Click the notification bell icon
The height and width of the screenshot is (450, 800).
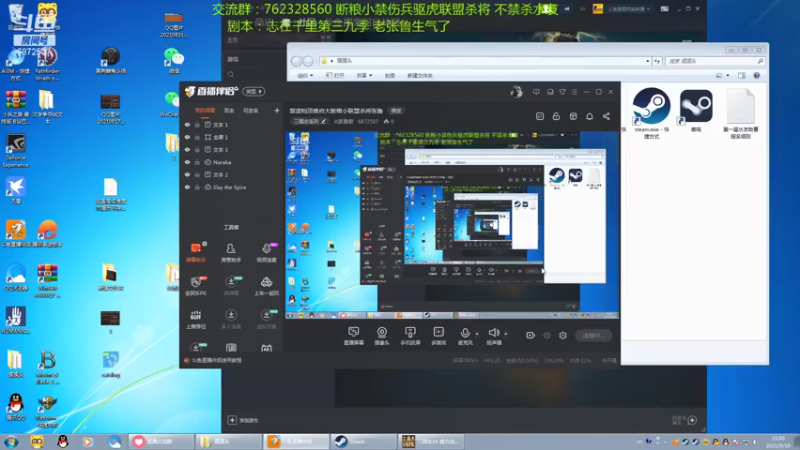[589, 116]
